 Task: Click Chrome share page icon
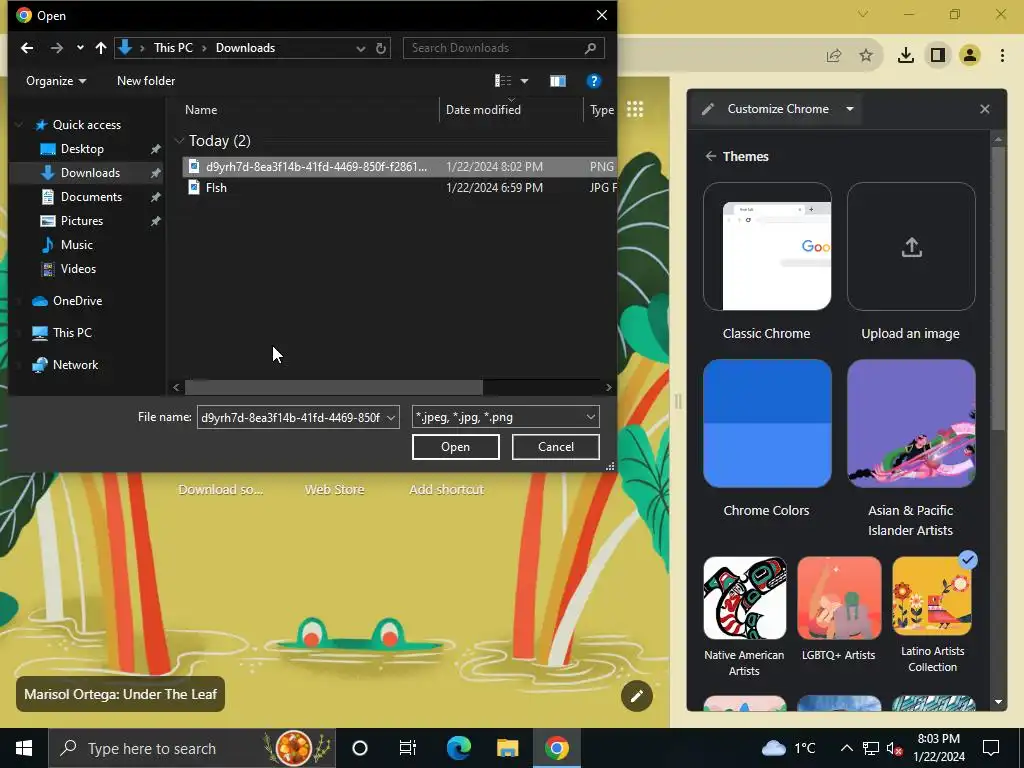coord(834,56)
